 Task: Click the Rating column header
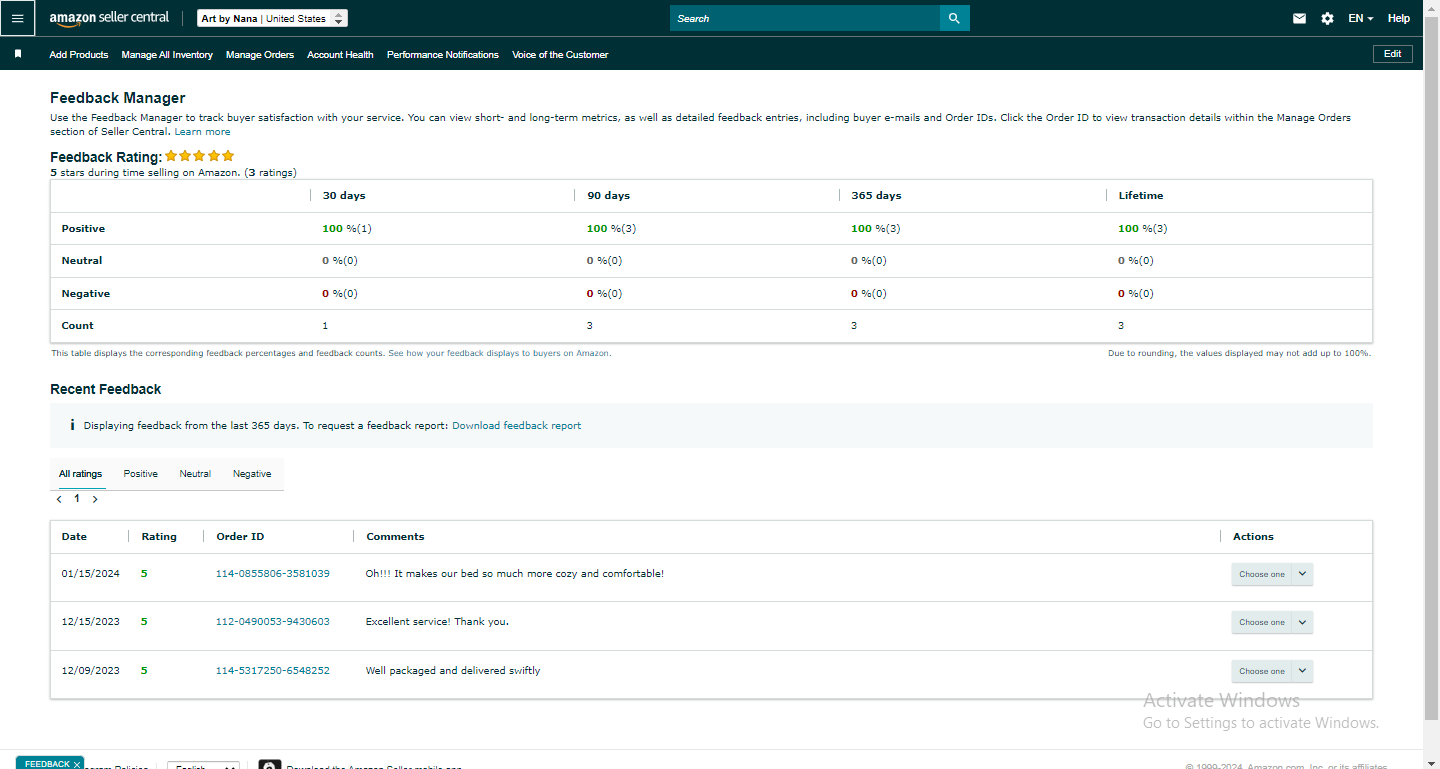click(159, 537)
